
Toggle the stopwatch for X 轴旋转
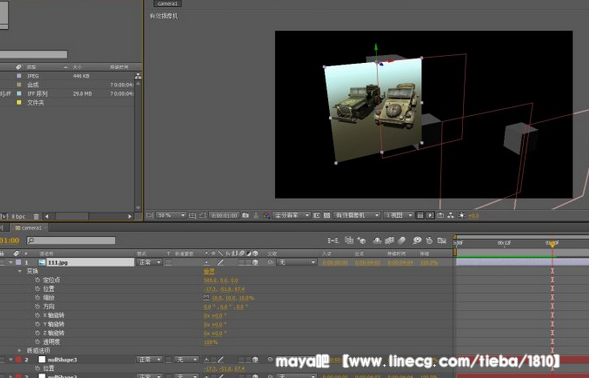coord(37,315)
